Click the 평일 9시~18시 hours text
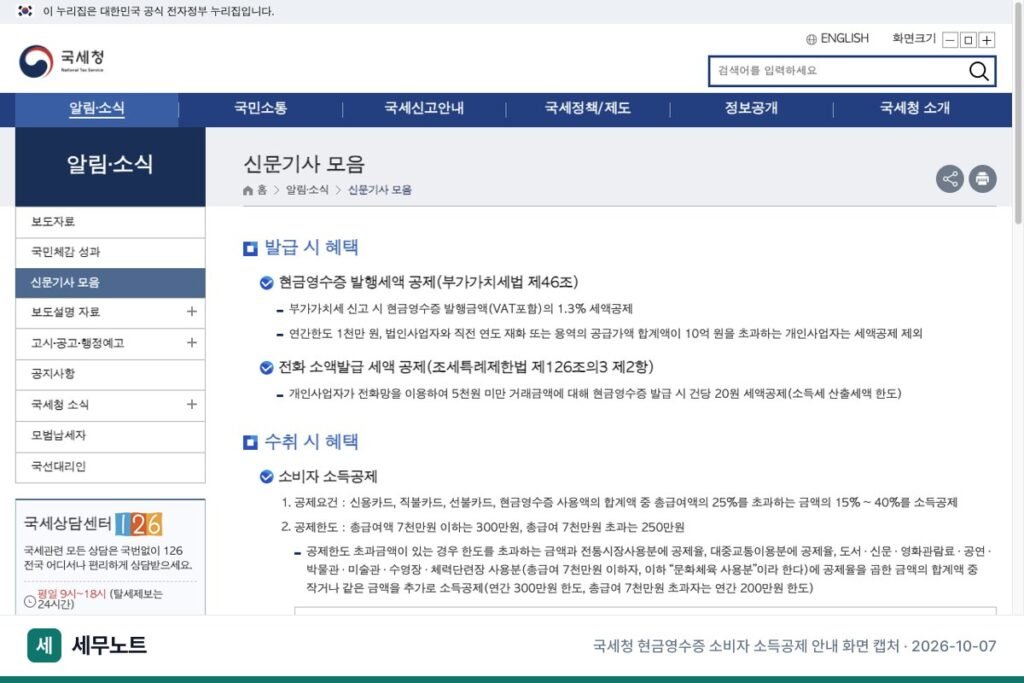The height and width of the screenshot is (683, 1024). click(x=71, y=594)
